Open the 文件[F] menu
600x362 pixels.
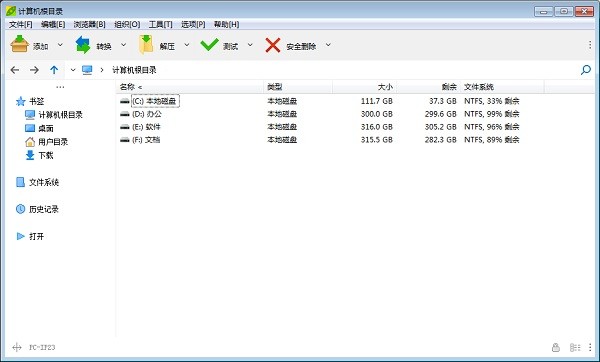tap(21, 24)
